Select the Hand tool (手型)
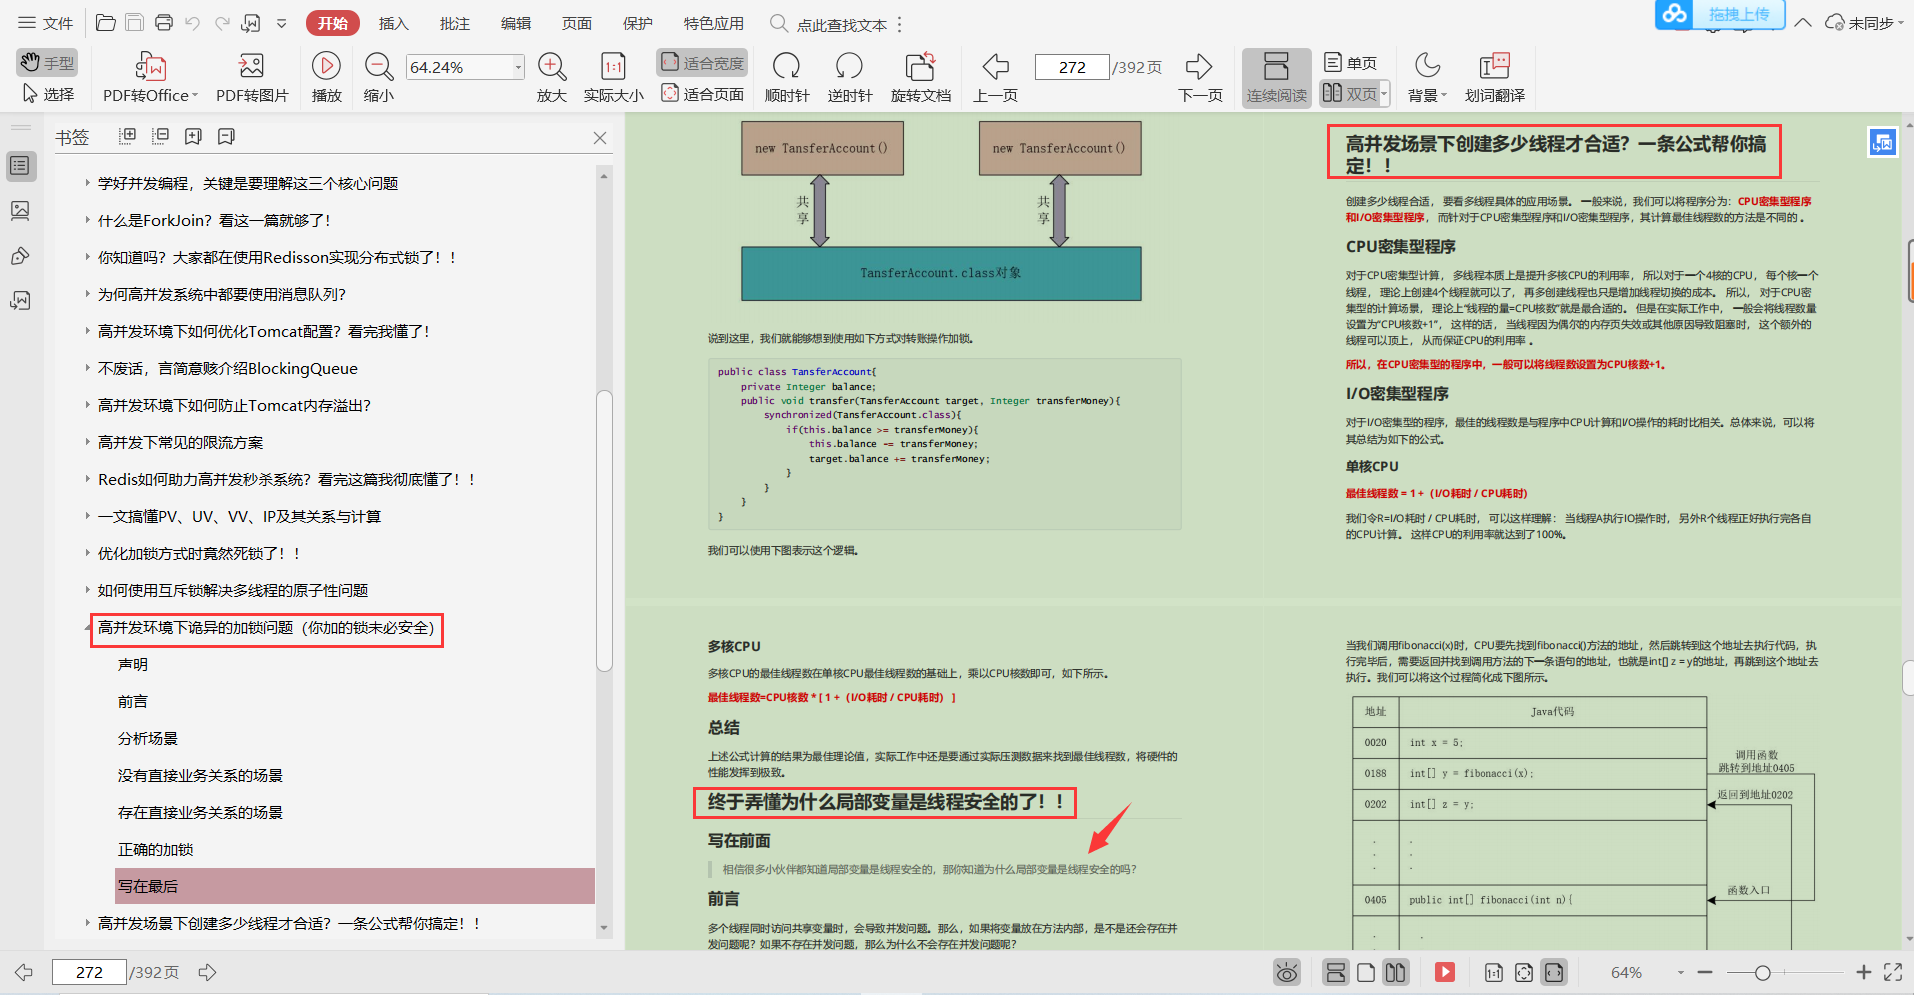The height and width of the screenshot is (995, 1914). pos(47,63)
